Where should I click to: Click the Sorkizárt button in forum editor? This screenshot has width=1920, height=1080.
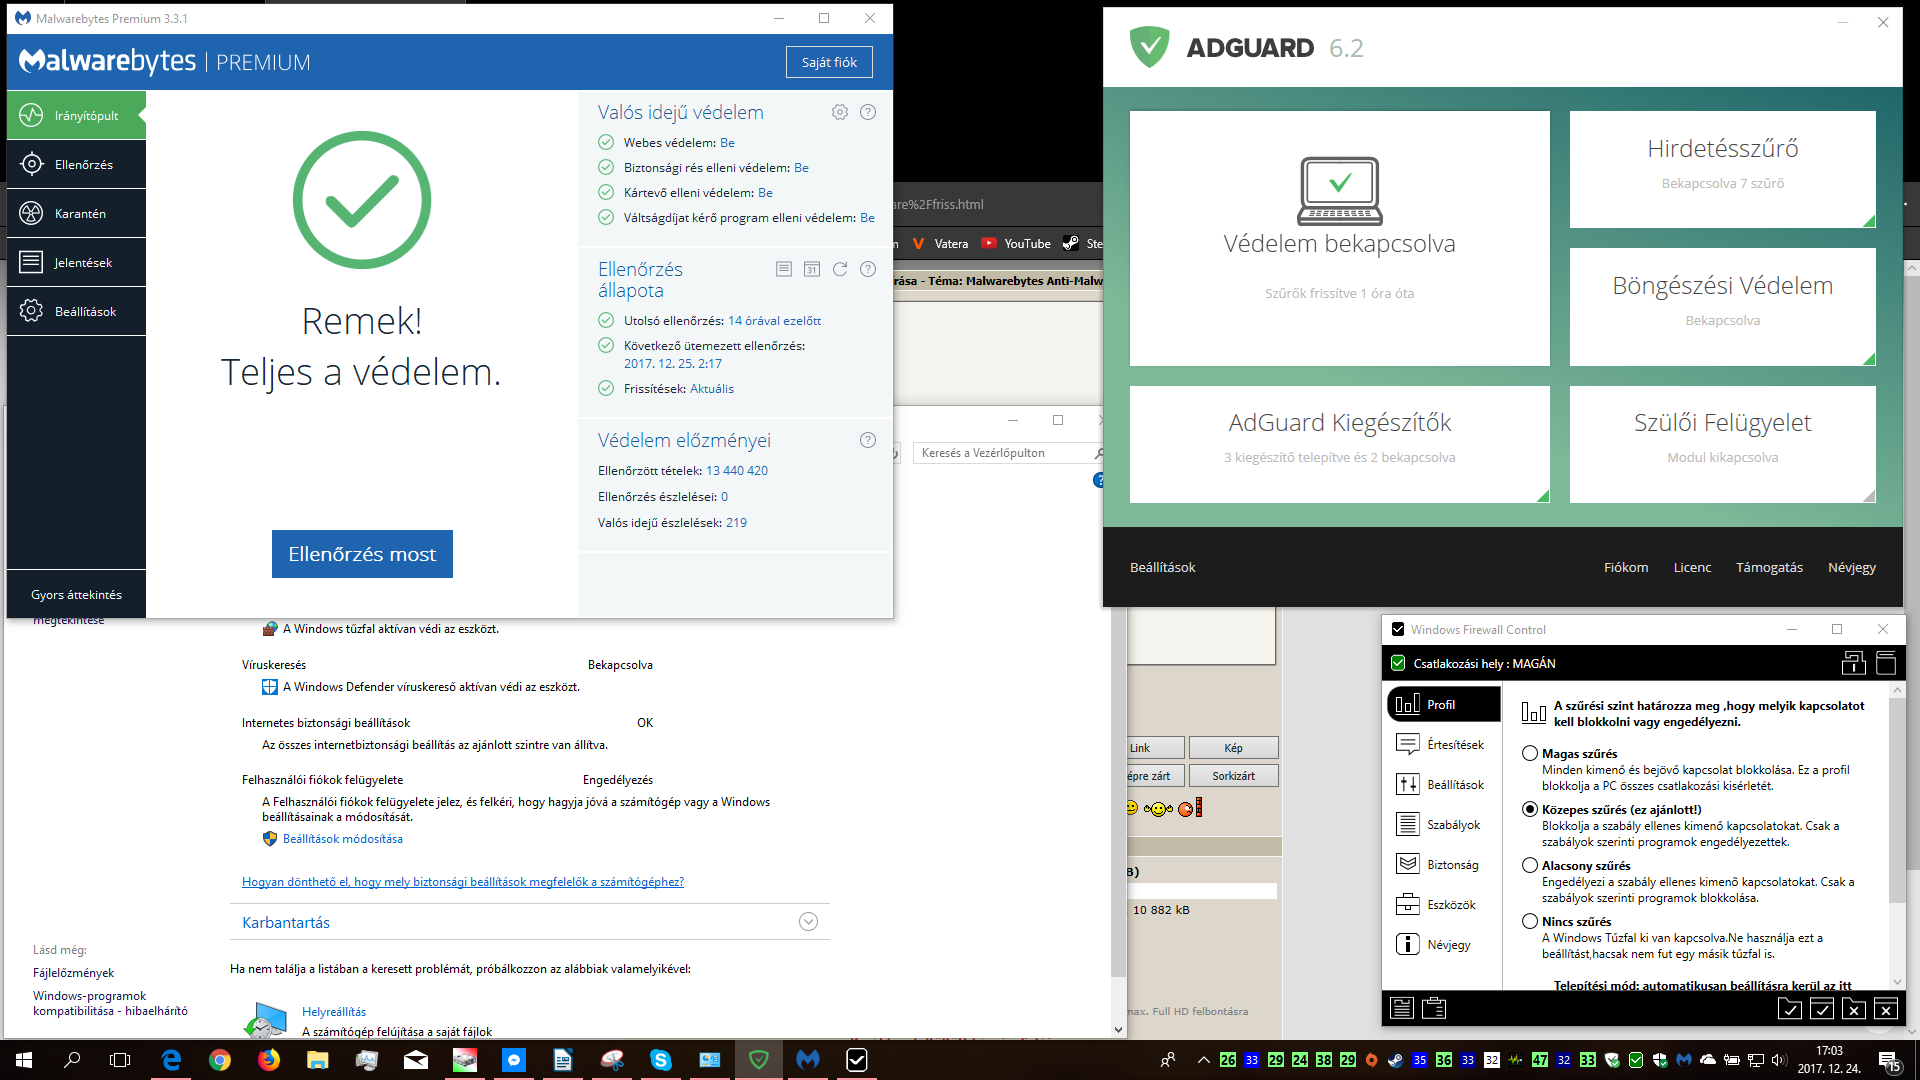point(1233,776)
